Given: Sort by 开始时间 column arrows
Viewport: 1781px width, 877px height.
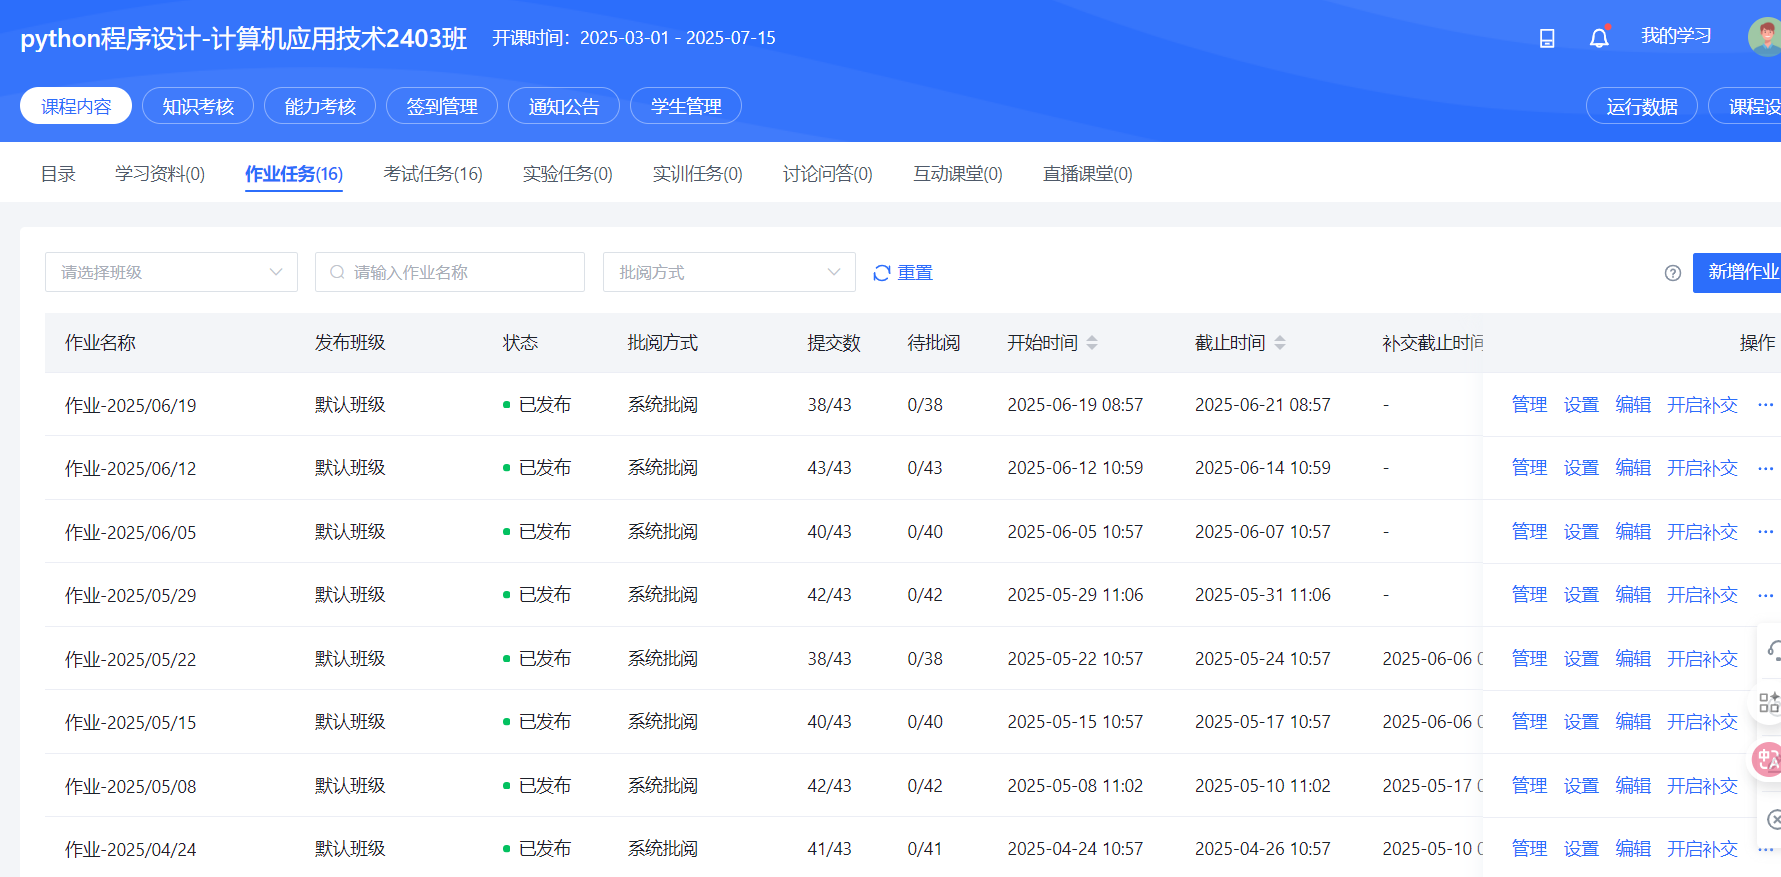Looking at the screenshot, I should click(x=1092, y=343).
